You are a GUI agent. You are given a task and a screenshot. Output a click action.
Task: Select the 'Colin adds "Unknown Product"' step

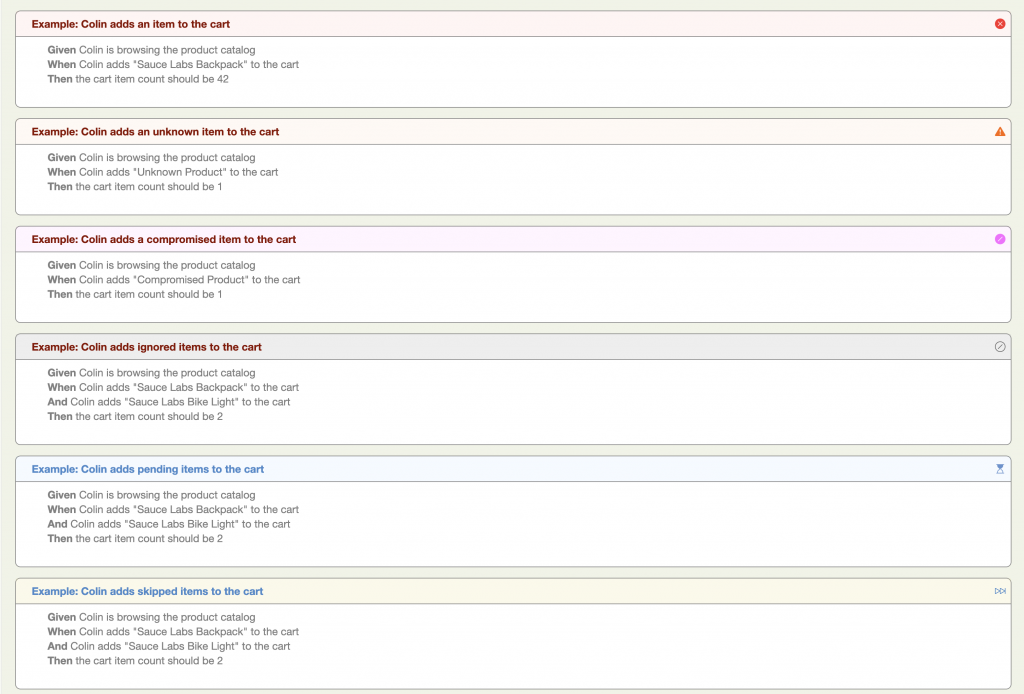click(x=163, y=172)
